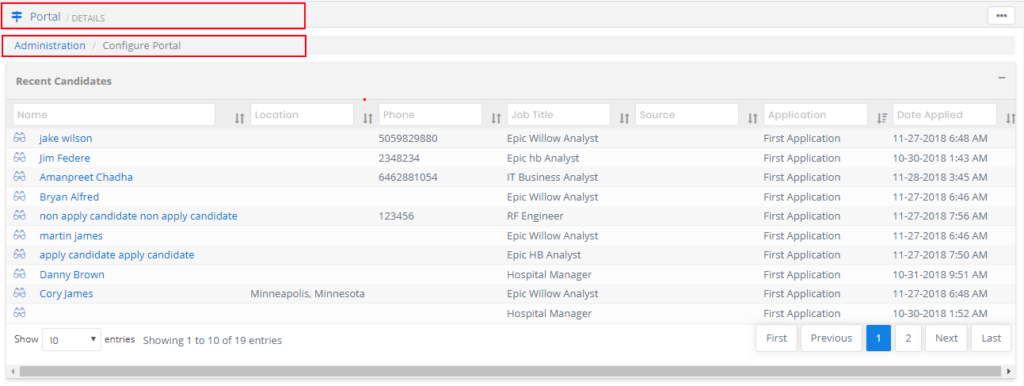Open apply candidate apply candidate link
1024x386 pixels.
(x=116, y=255)
